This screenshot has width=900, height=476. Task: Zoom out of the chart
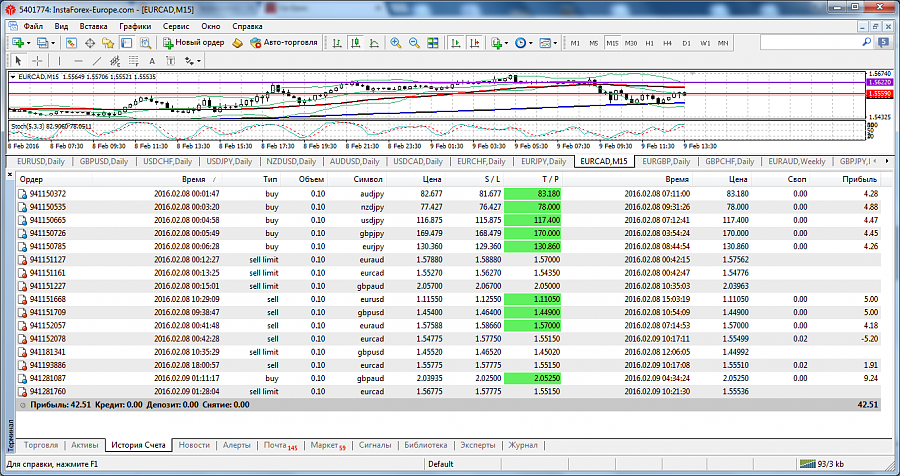click(414, 42)
